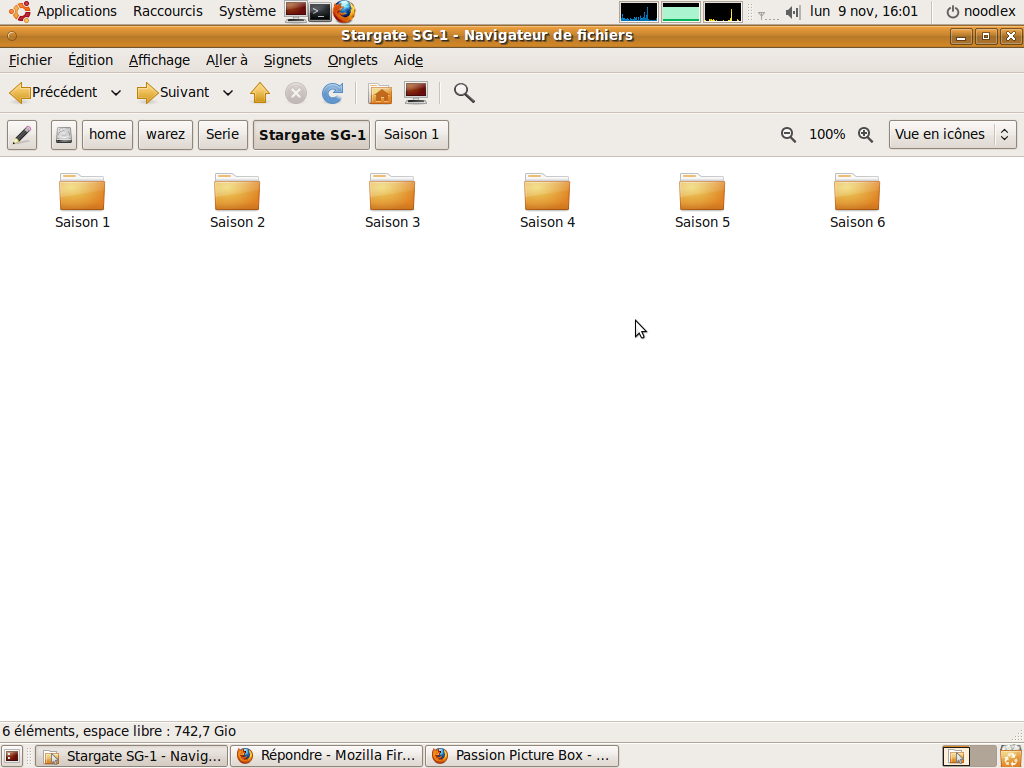This screenshot has height=768, width=1024.
Task: Switch to 'Passion Picture Box' taskbar window
Action: (x=522, y=756)
